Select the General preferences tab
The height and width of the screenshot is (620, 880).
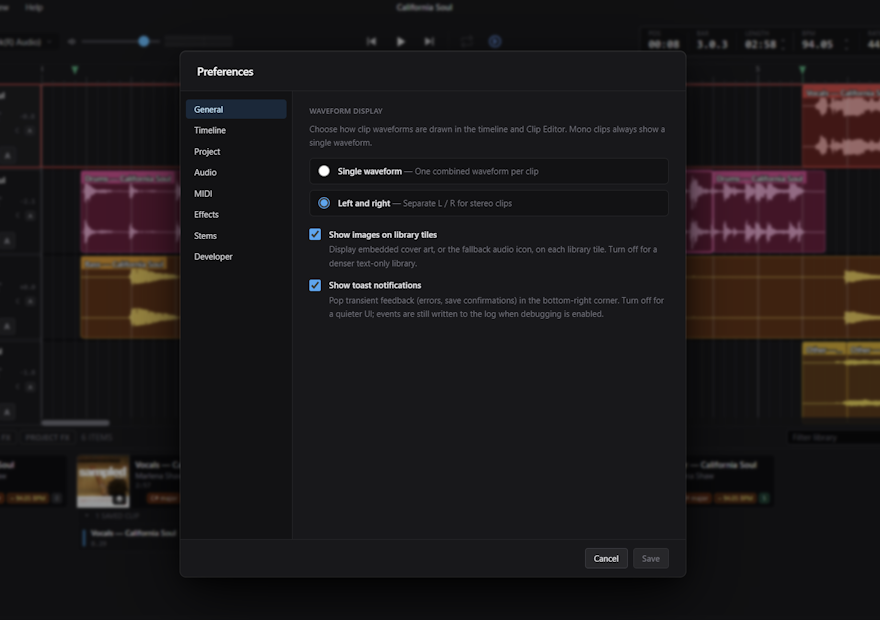click(x=236, y=109)
